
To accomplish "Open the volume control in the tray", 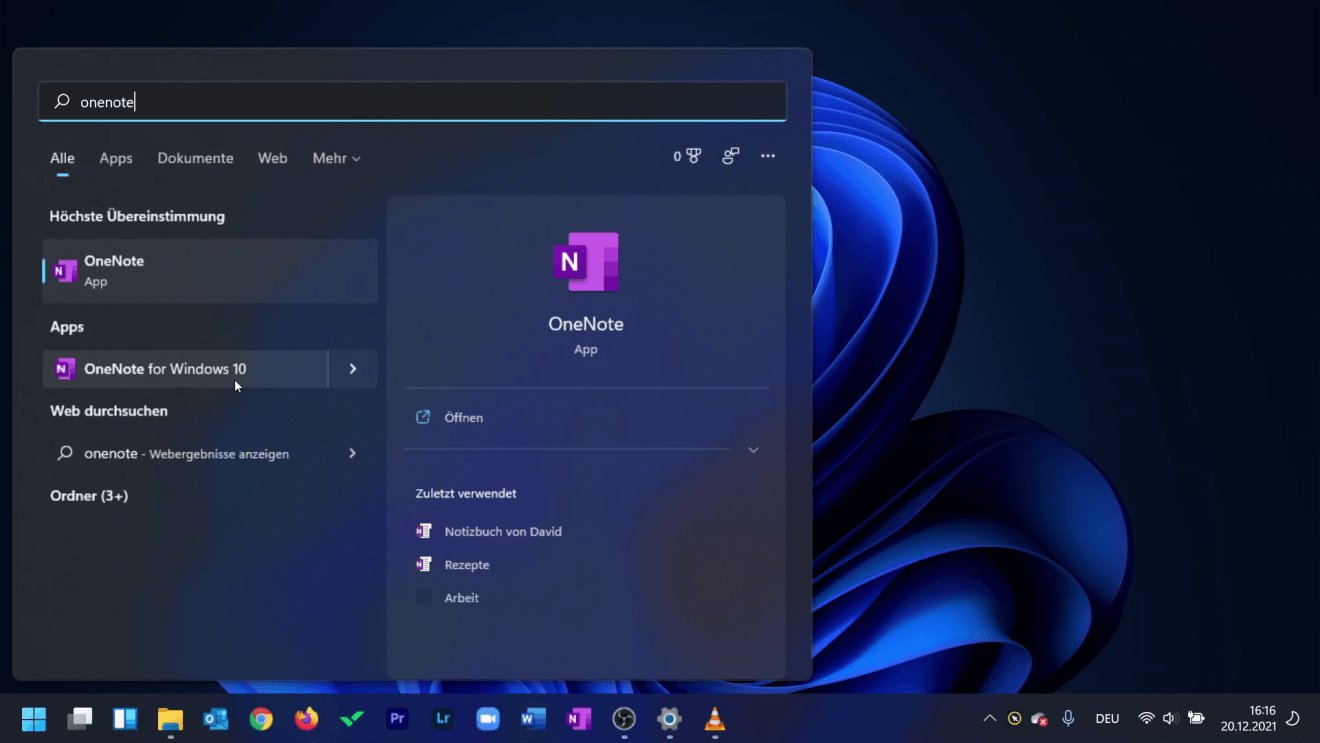I will (1170, 718).
